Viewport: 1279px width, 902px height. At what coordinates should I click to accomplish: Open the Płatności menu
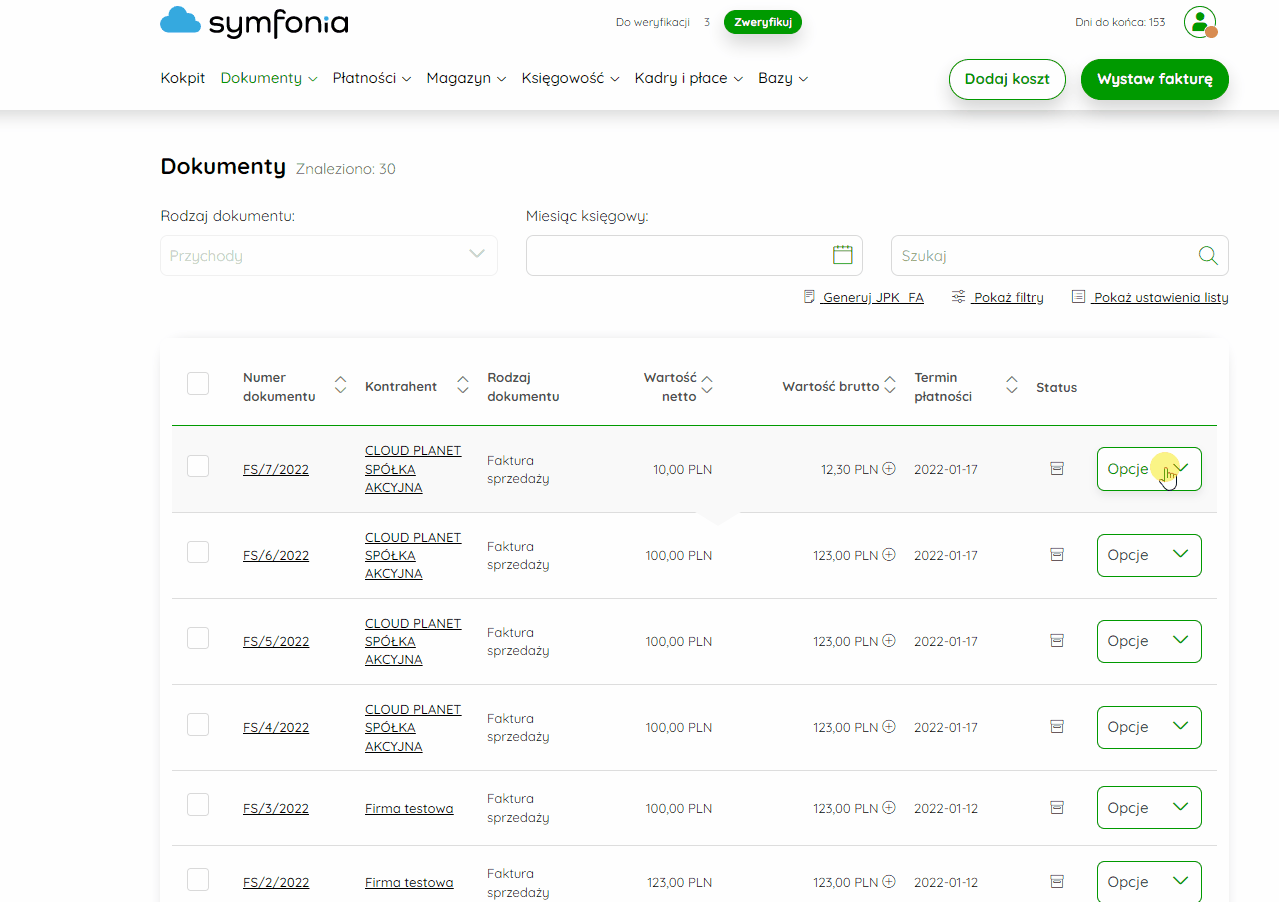[x=372, y=78]
